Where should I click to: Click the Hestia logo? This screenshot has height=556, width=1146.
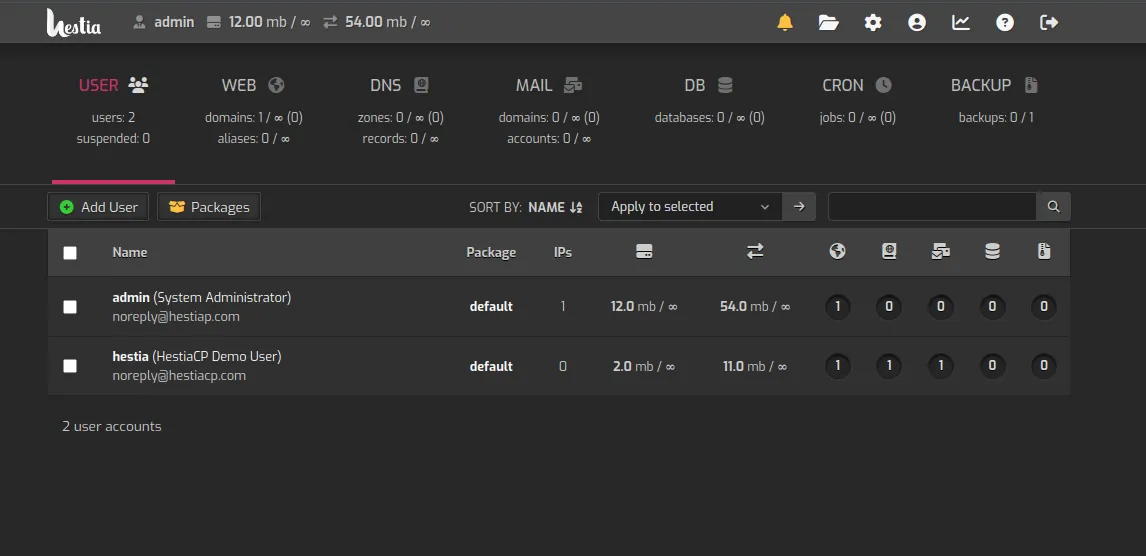click(74, 23)
